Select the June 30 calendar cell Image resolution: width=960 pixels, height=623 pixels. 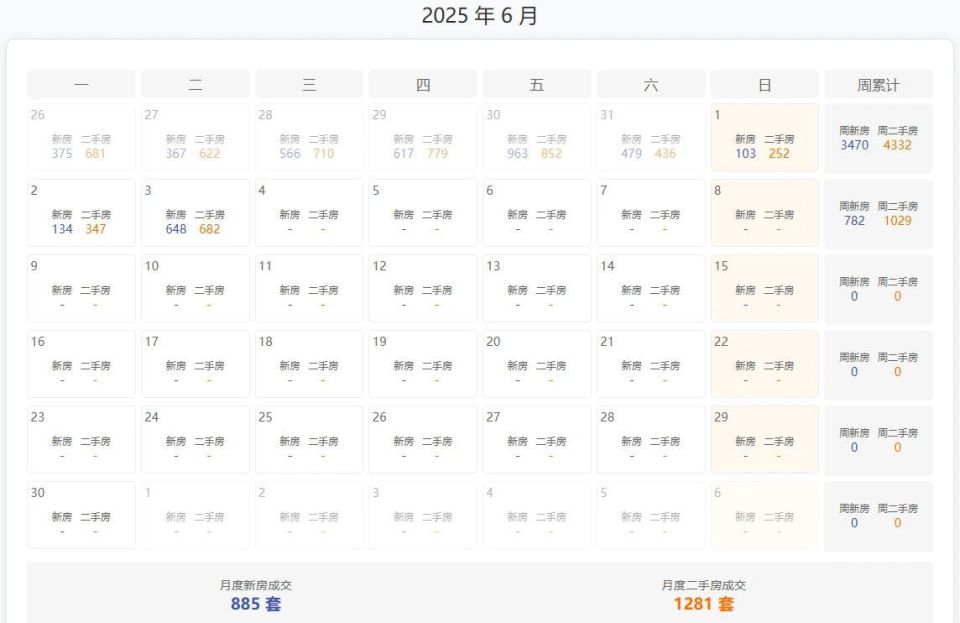coord(81,515)
